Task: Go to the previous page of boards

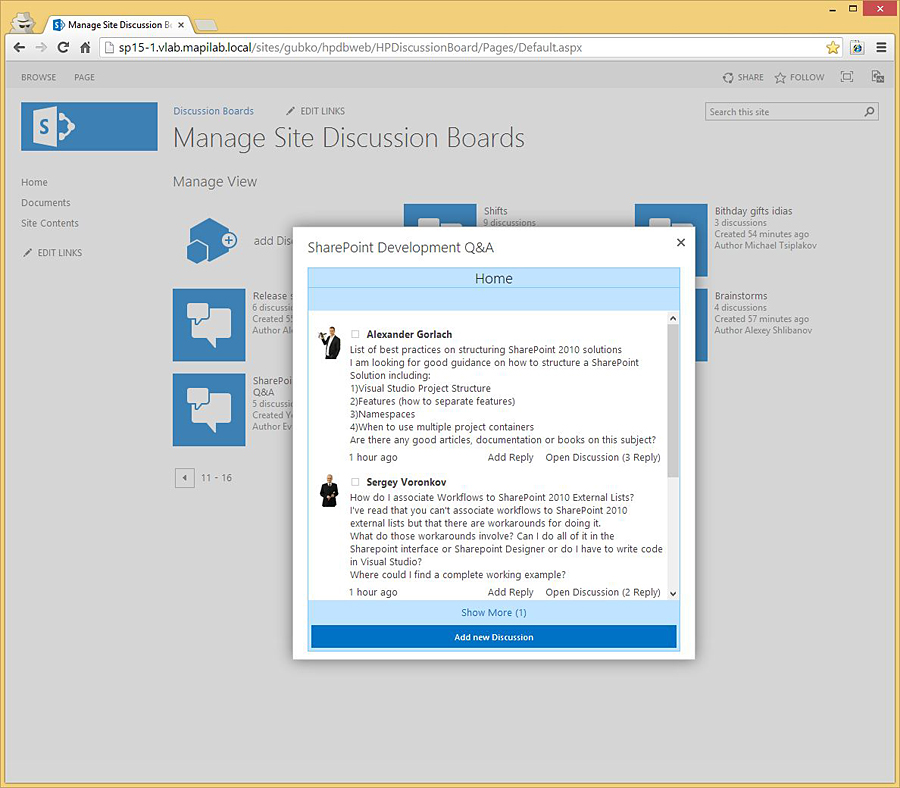Action: pos(185,478)
